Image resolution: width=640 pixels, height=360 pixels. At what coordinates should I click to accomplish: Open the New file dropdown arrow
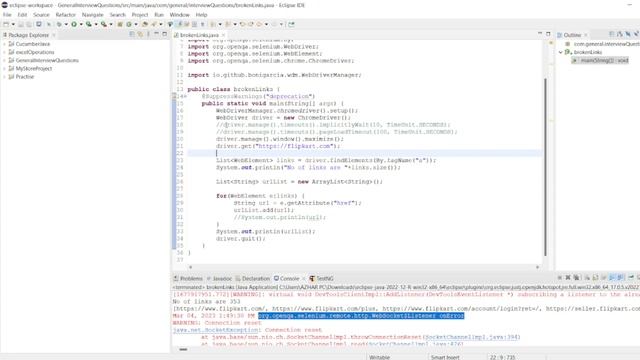click(13, 24)
